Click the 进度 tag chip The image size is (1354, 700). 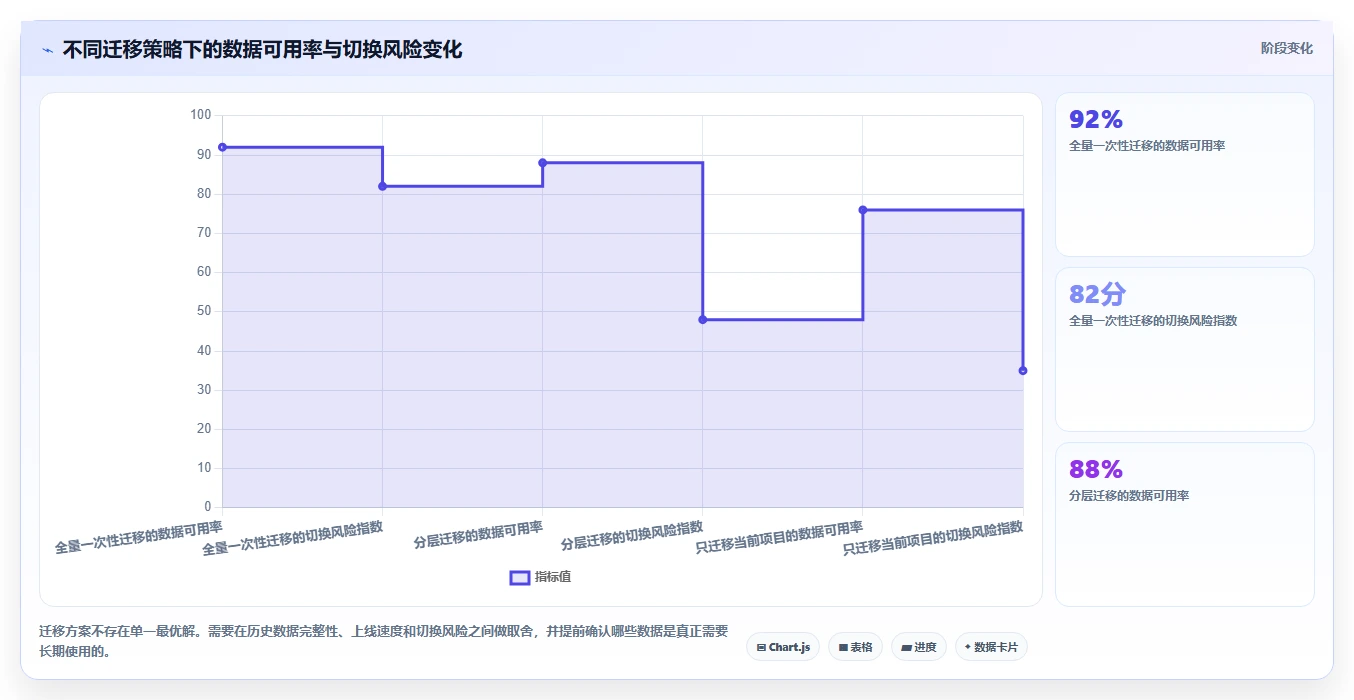click(x=918, y=647)
